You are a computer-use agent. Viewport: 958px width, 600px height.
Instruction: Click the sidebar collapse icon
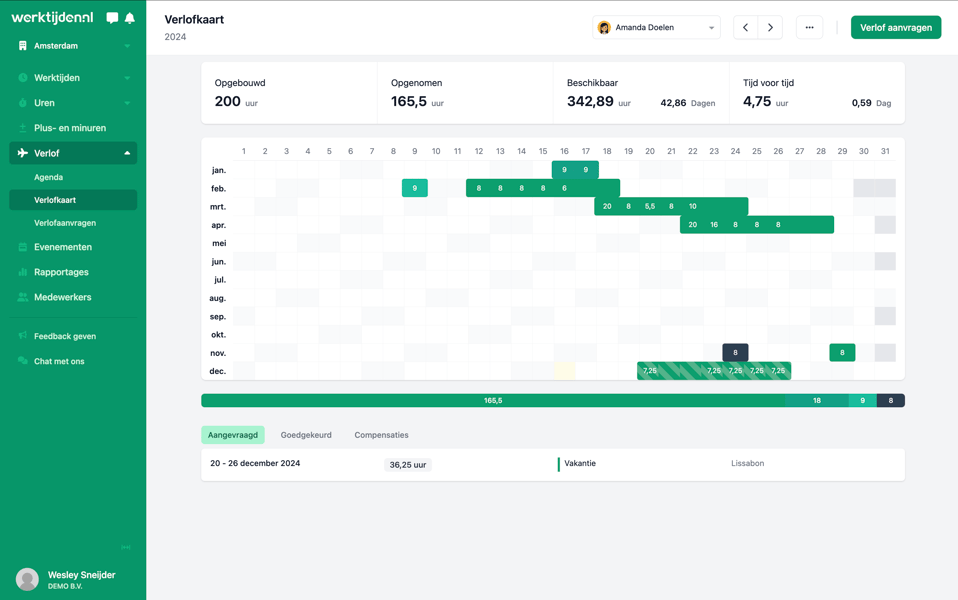point(126,547)
